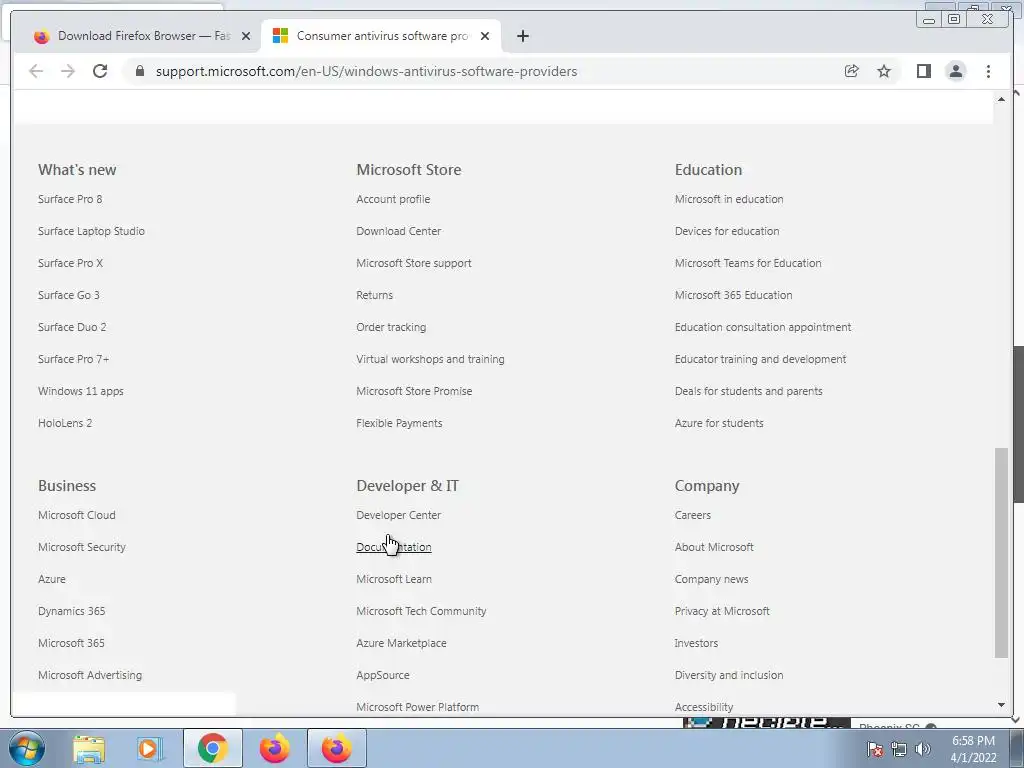Open the Dynamics 365 link
Screen dimensions: 1024x768
coord(71,611)
